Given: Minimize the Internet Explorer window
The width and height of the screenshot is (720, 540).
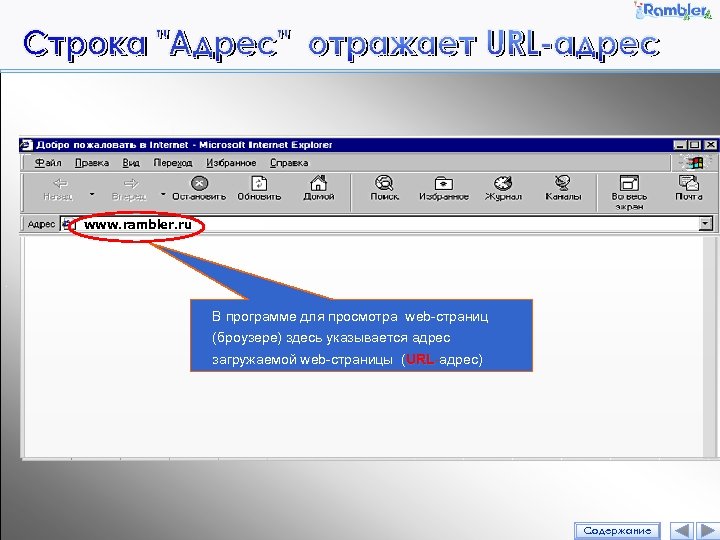Looking at the screenshot, I should [x=680, y=145].
